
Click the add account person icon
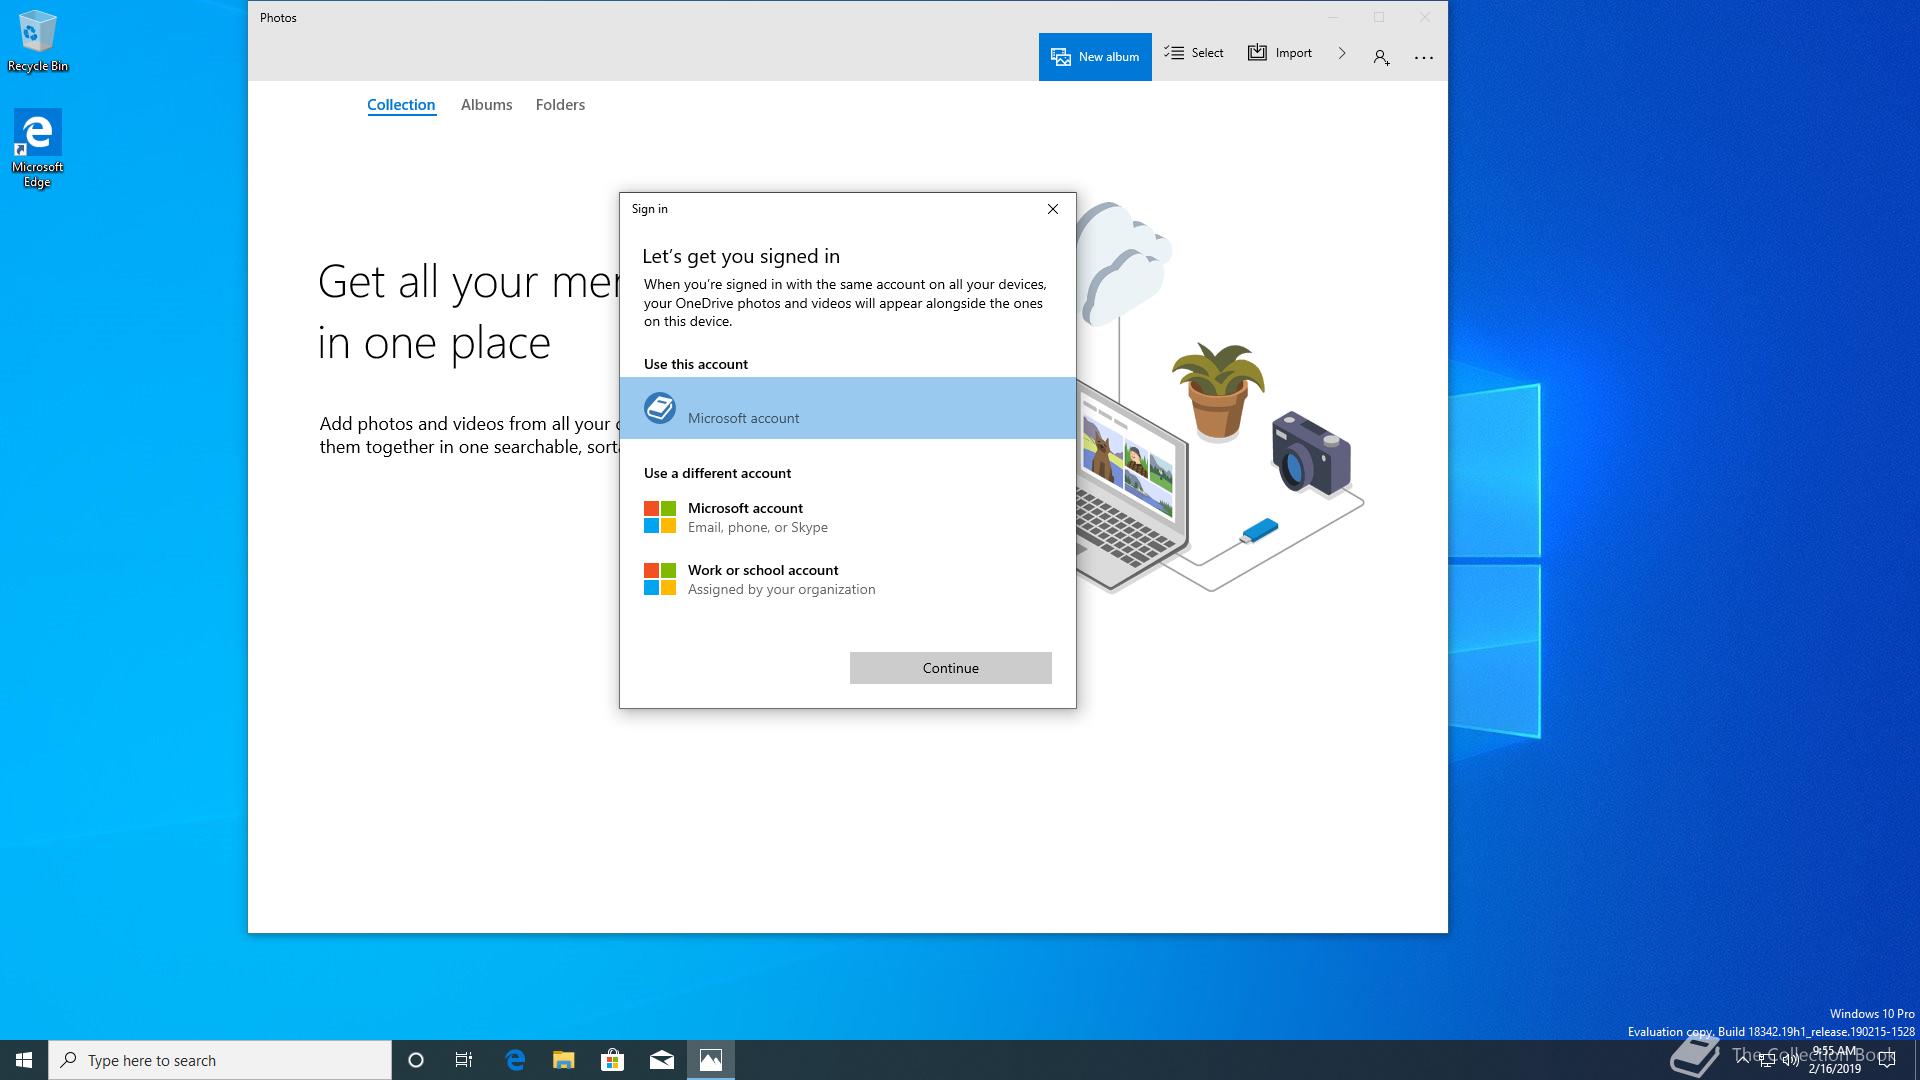[1381, 57]
